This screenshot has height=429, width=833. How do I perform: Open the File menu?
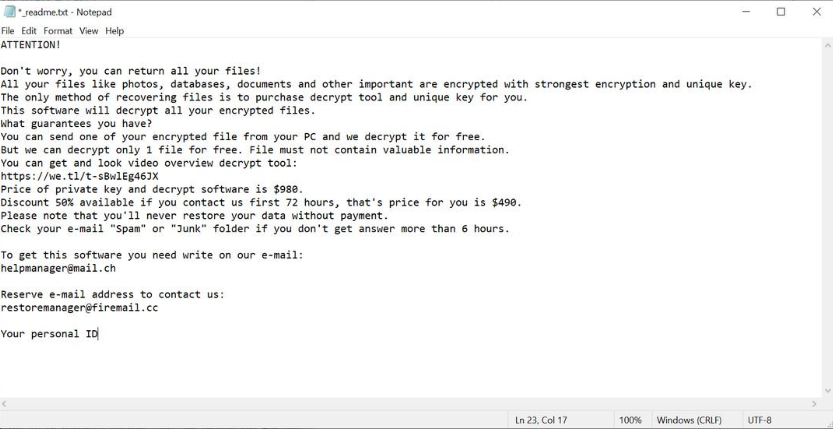pyautogui.click(x=7, y=31)
